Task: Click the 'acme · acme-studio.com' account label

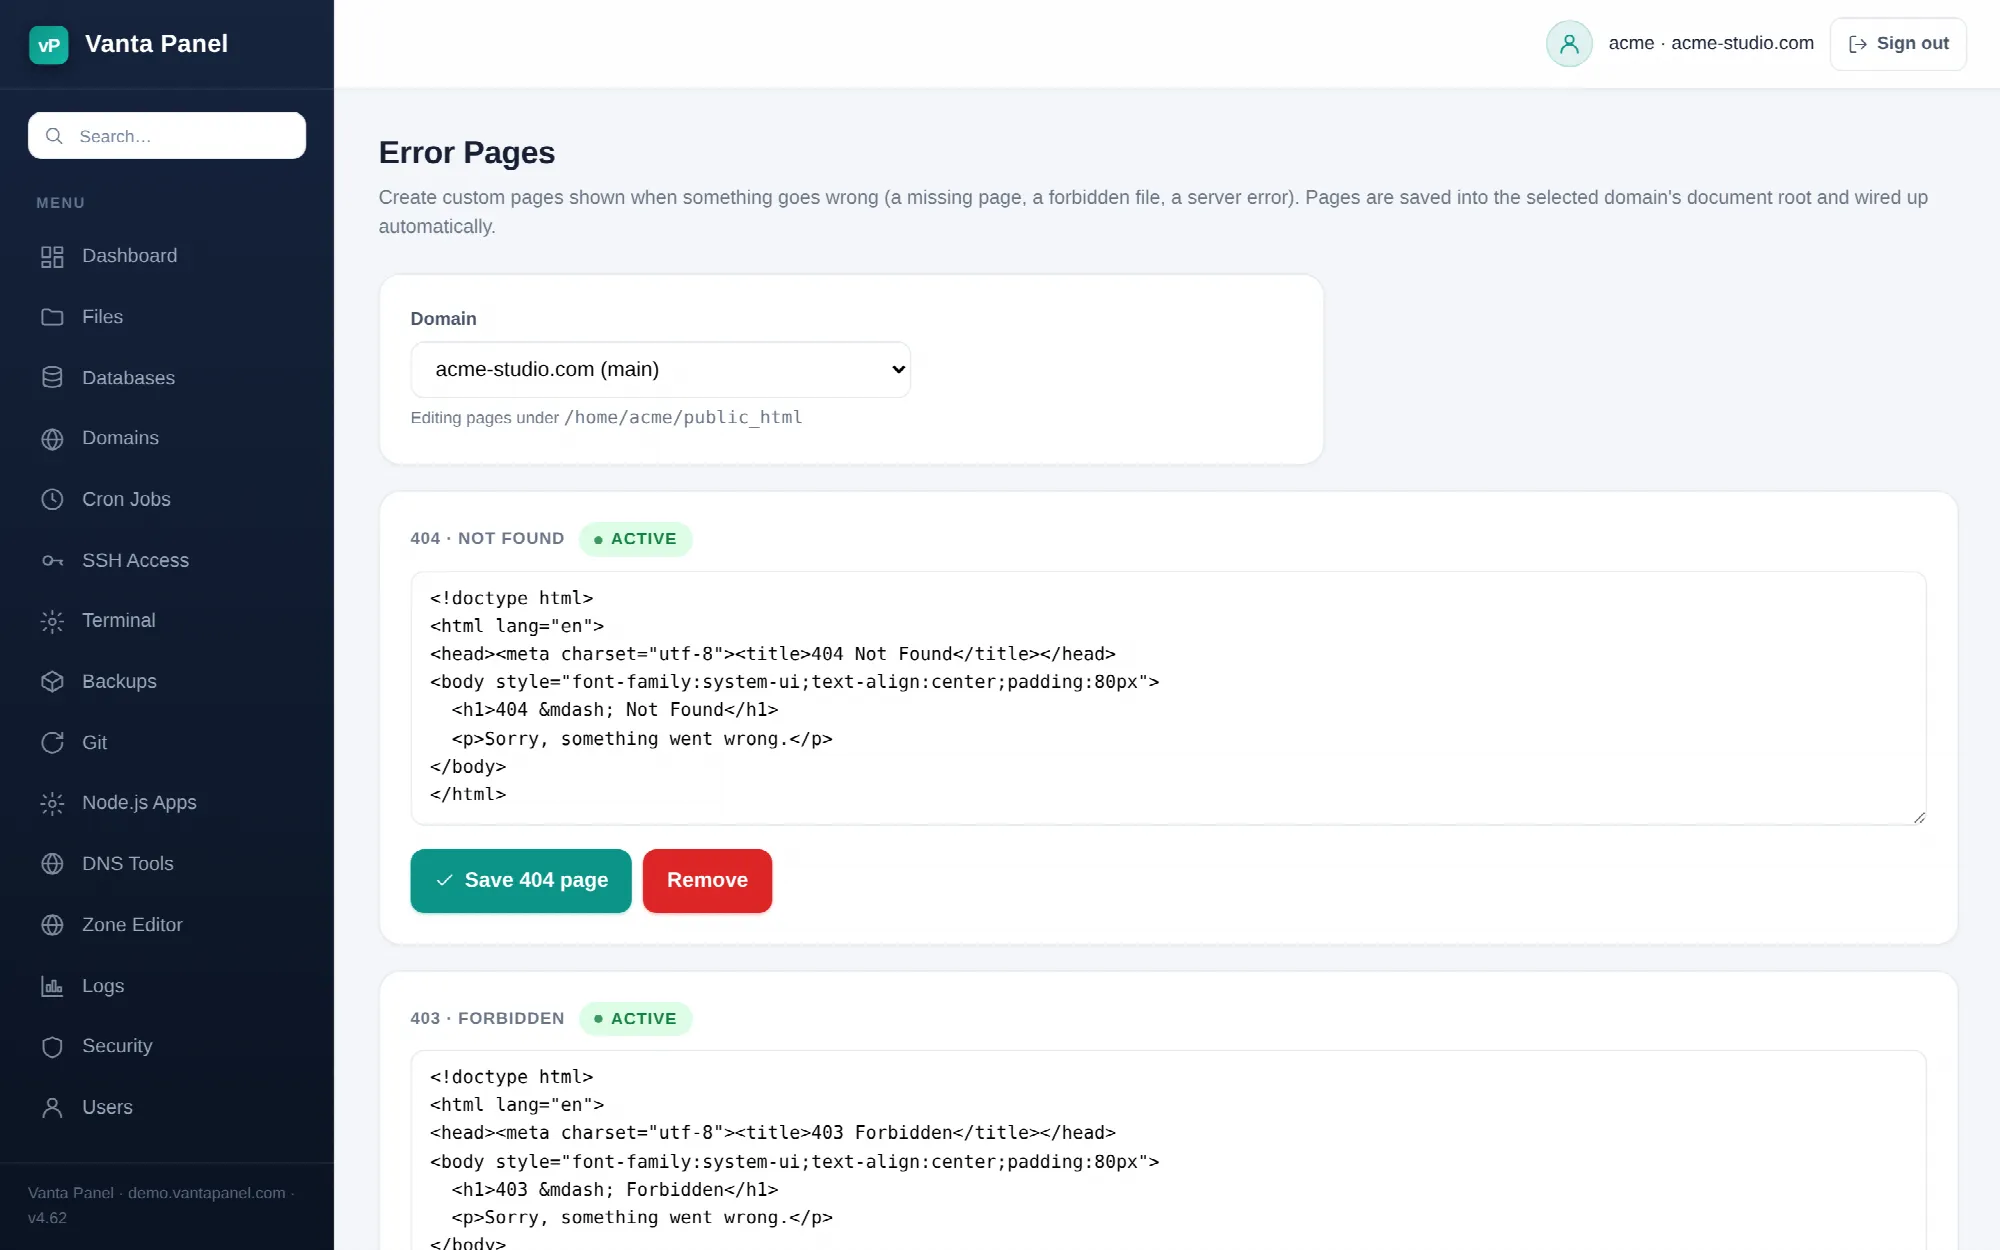Action: 1711,43
